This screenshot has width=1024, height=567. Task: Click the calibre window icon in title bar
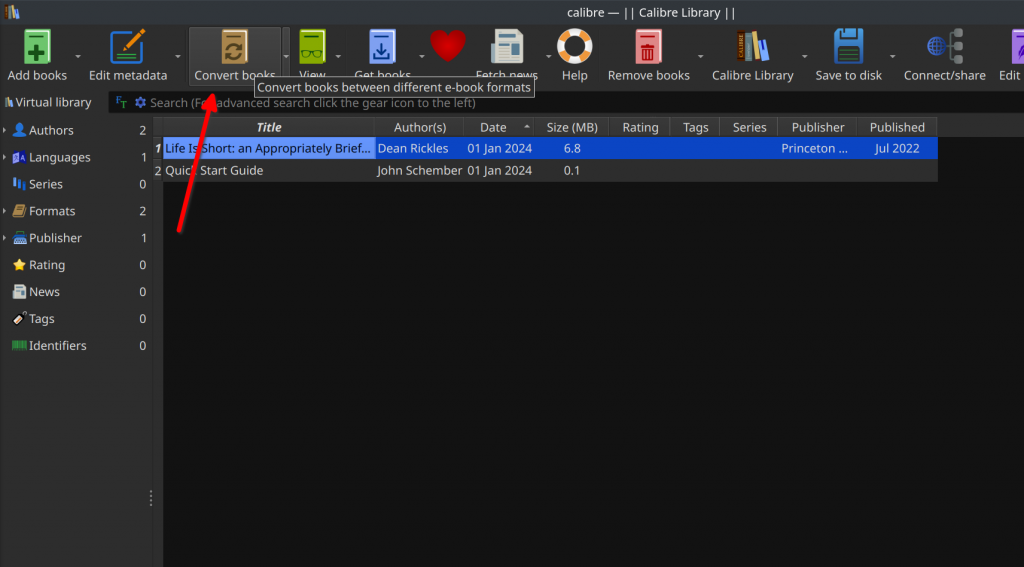click(x=11, y=12)
